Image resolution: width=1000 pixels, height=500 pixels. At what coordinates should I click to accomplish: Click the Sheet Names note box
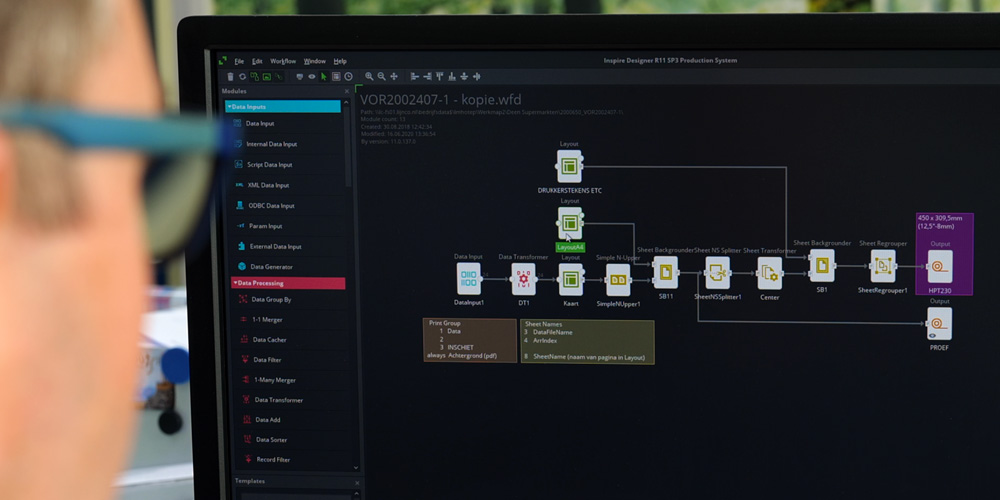(x=587, y=342)
